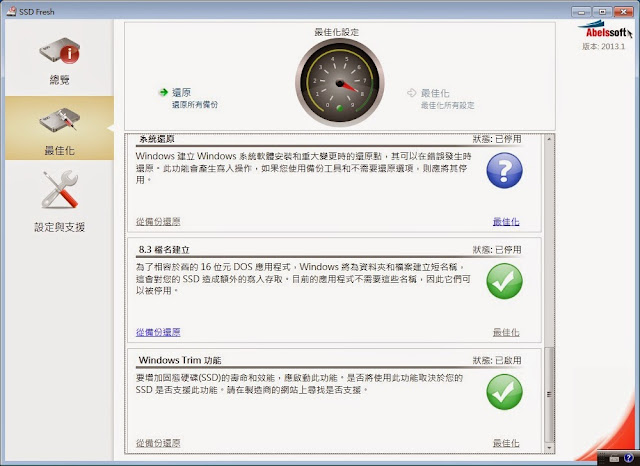Click the blue question mark status icon
Viewport: 640px width, 466px height.
click(x=504, y=170)
